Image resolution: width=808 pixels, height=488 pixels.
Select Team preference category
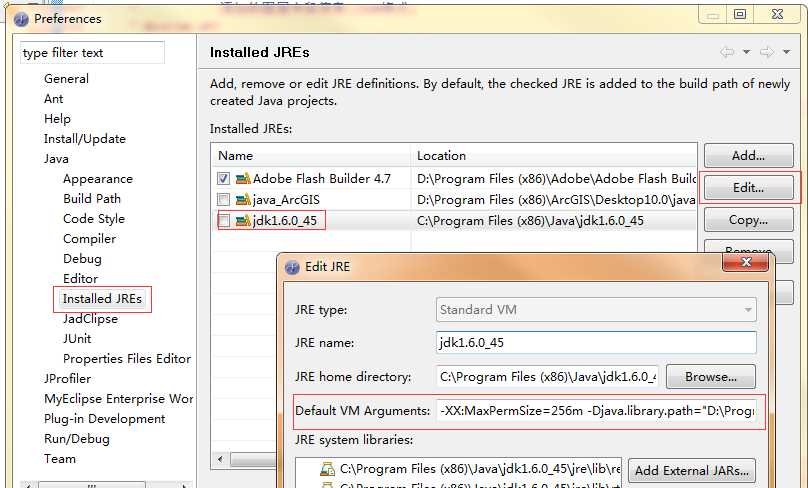click(60, 459)
